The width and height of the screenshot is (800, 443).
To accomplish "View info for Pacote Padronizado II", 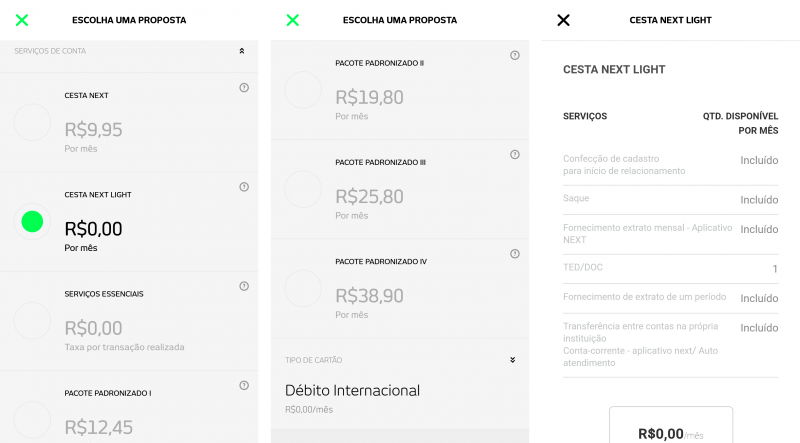I will tap(515, 55).
